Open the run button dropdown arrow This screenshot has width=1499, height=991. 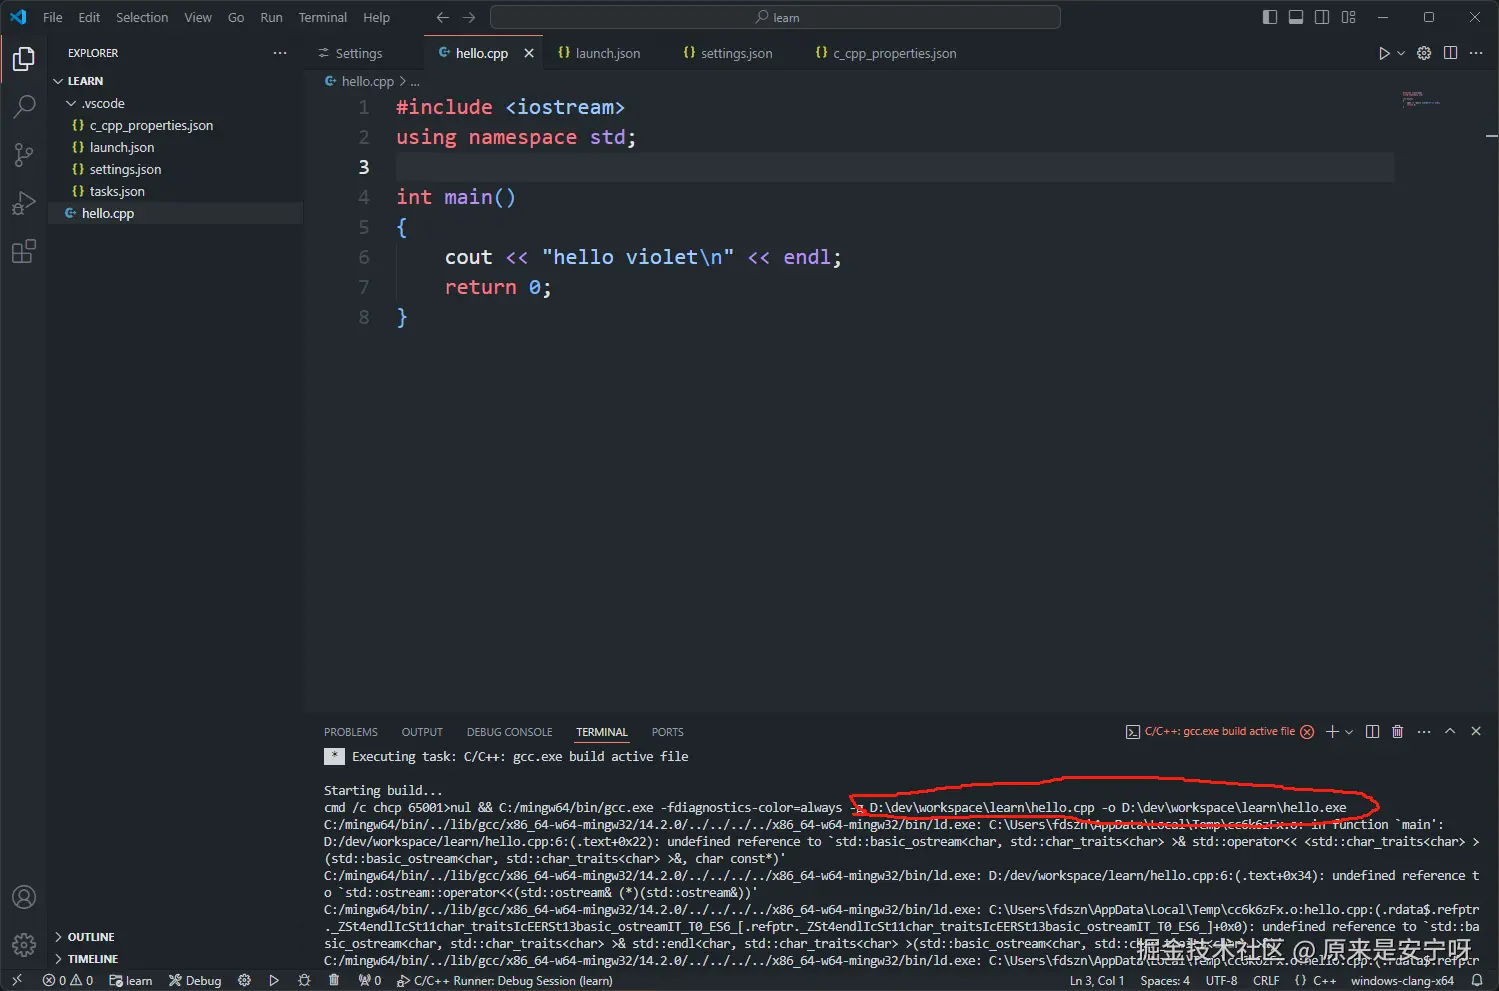[1401, 53]
